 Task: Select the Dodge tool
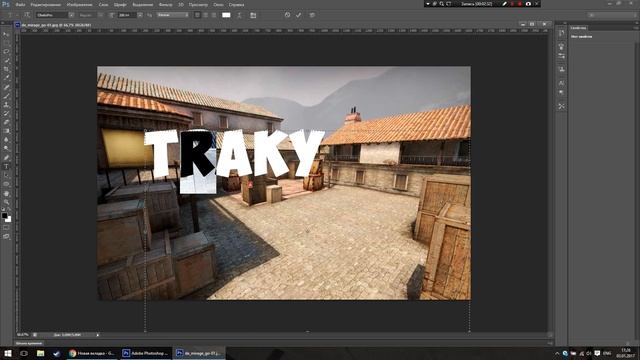[x=6, y=149]
